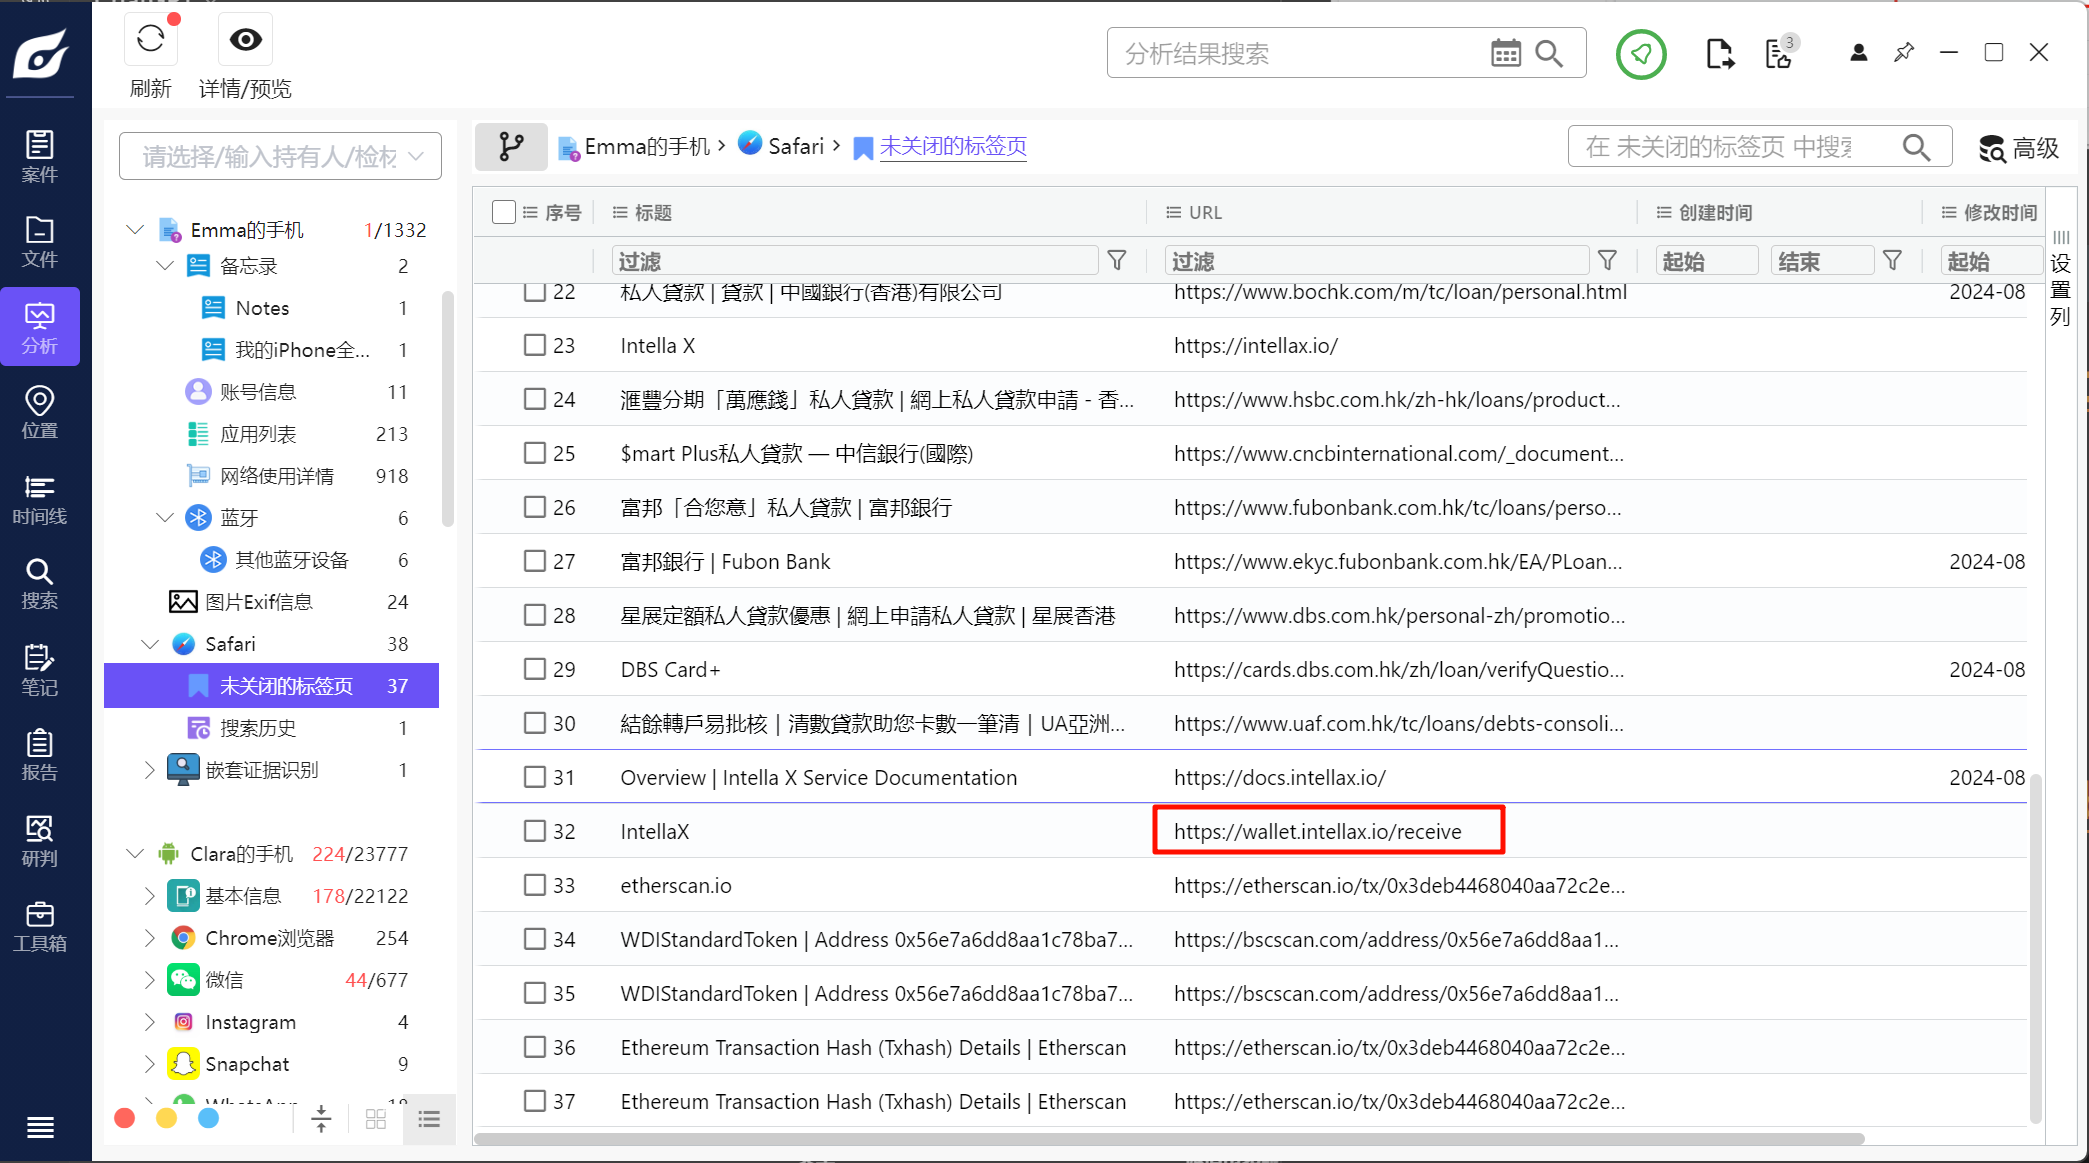The width and height of the screenshot is (2089, 1163).
Task: Open the holder/examiner dropdown selector
Action: 280,157
